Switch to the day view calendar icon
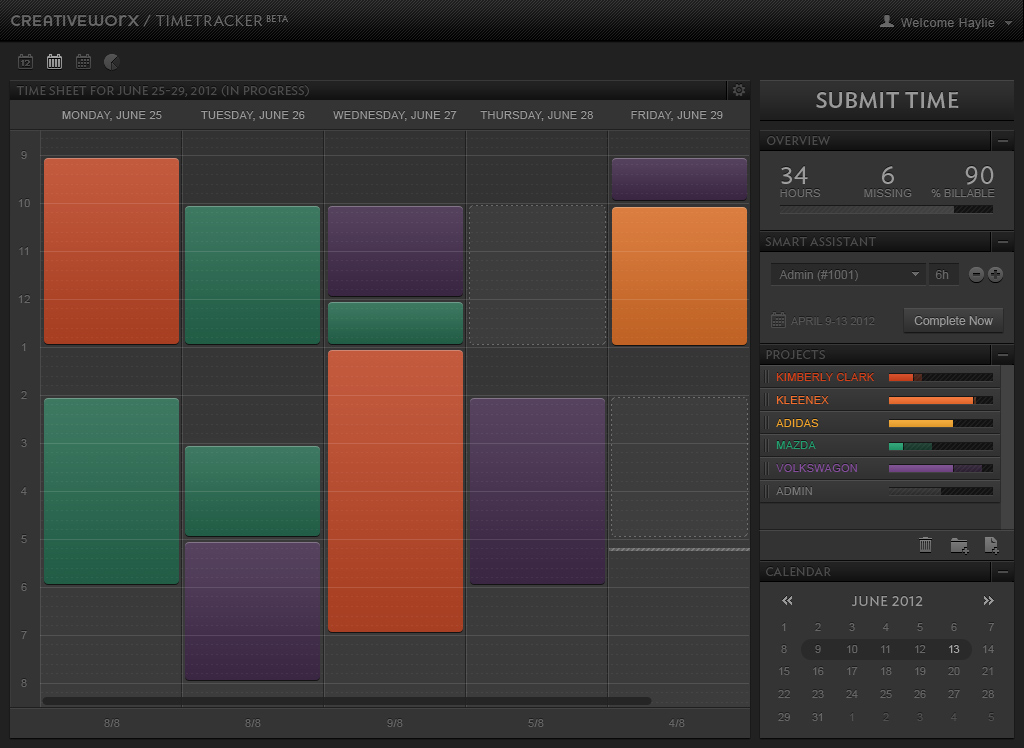This screenshot has height=748, width=1024. (x=25, y=61)
